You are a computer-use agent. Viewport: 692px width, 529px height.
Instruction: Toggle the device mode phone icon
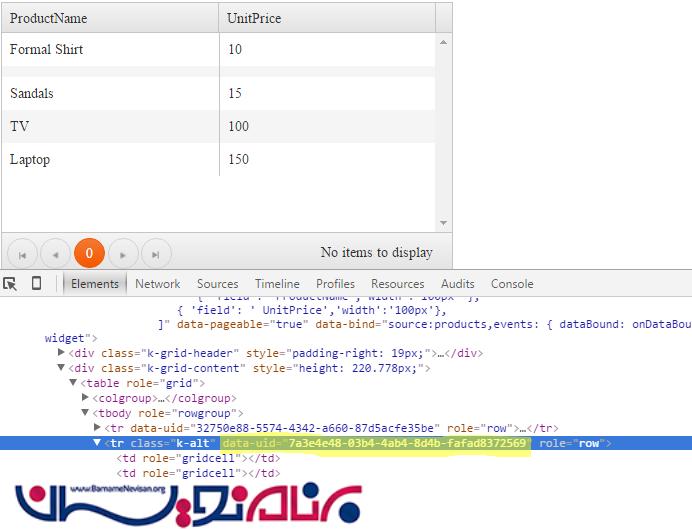pos(37,284)
